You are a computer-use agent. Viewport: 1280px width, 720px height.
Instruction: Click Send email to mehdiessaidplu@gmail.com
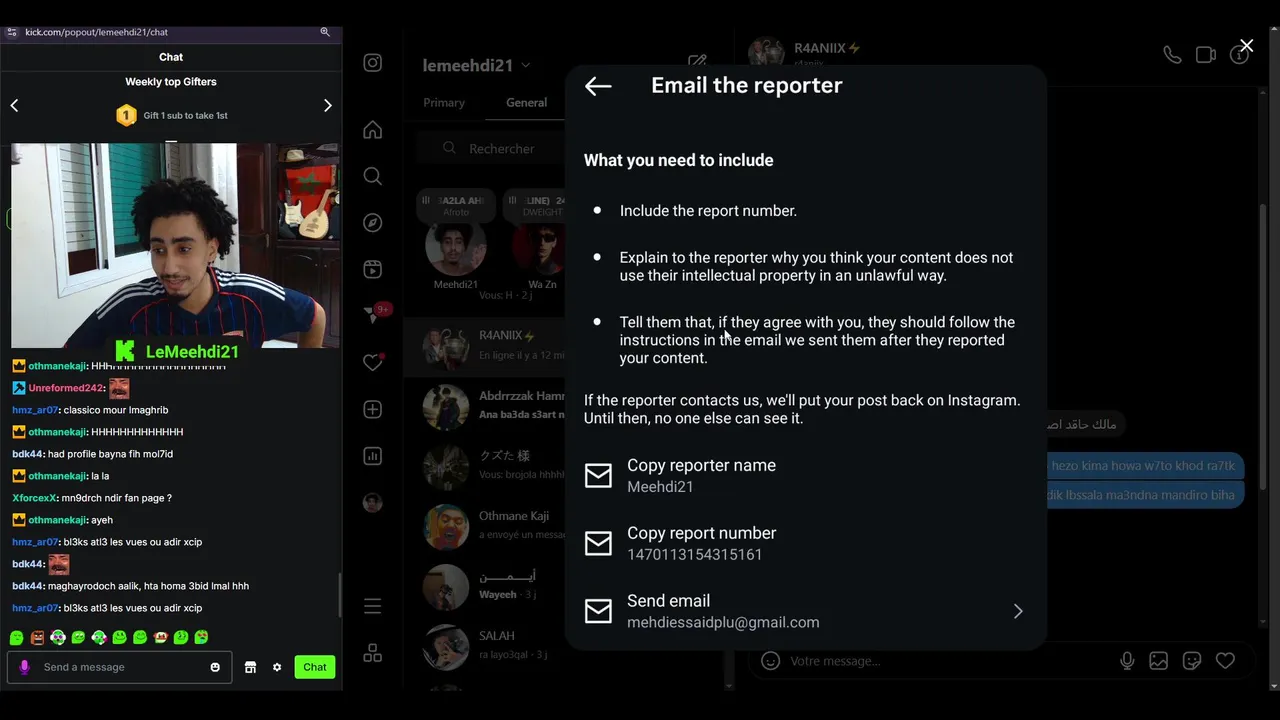point(806,611)
